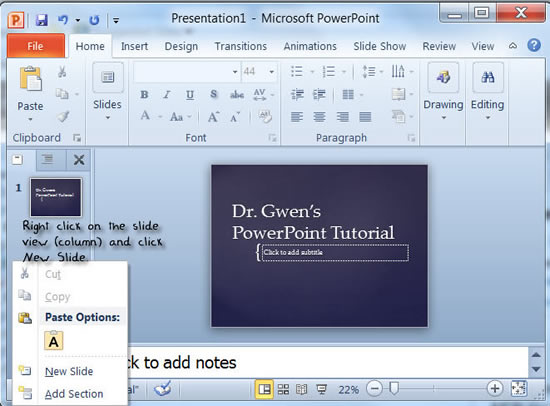
Task: Open the File backstage button
Action: coord(35,46)
